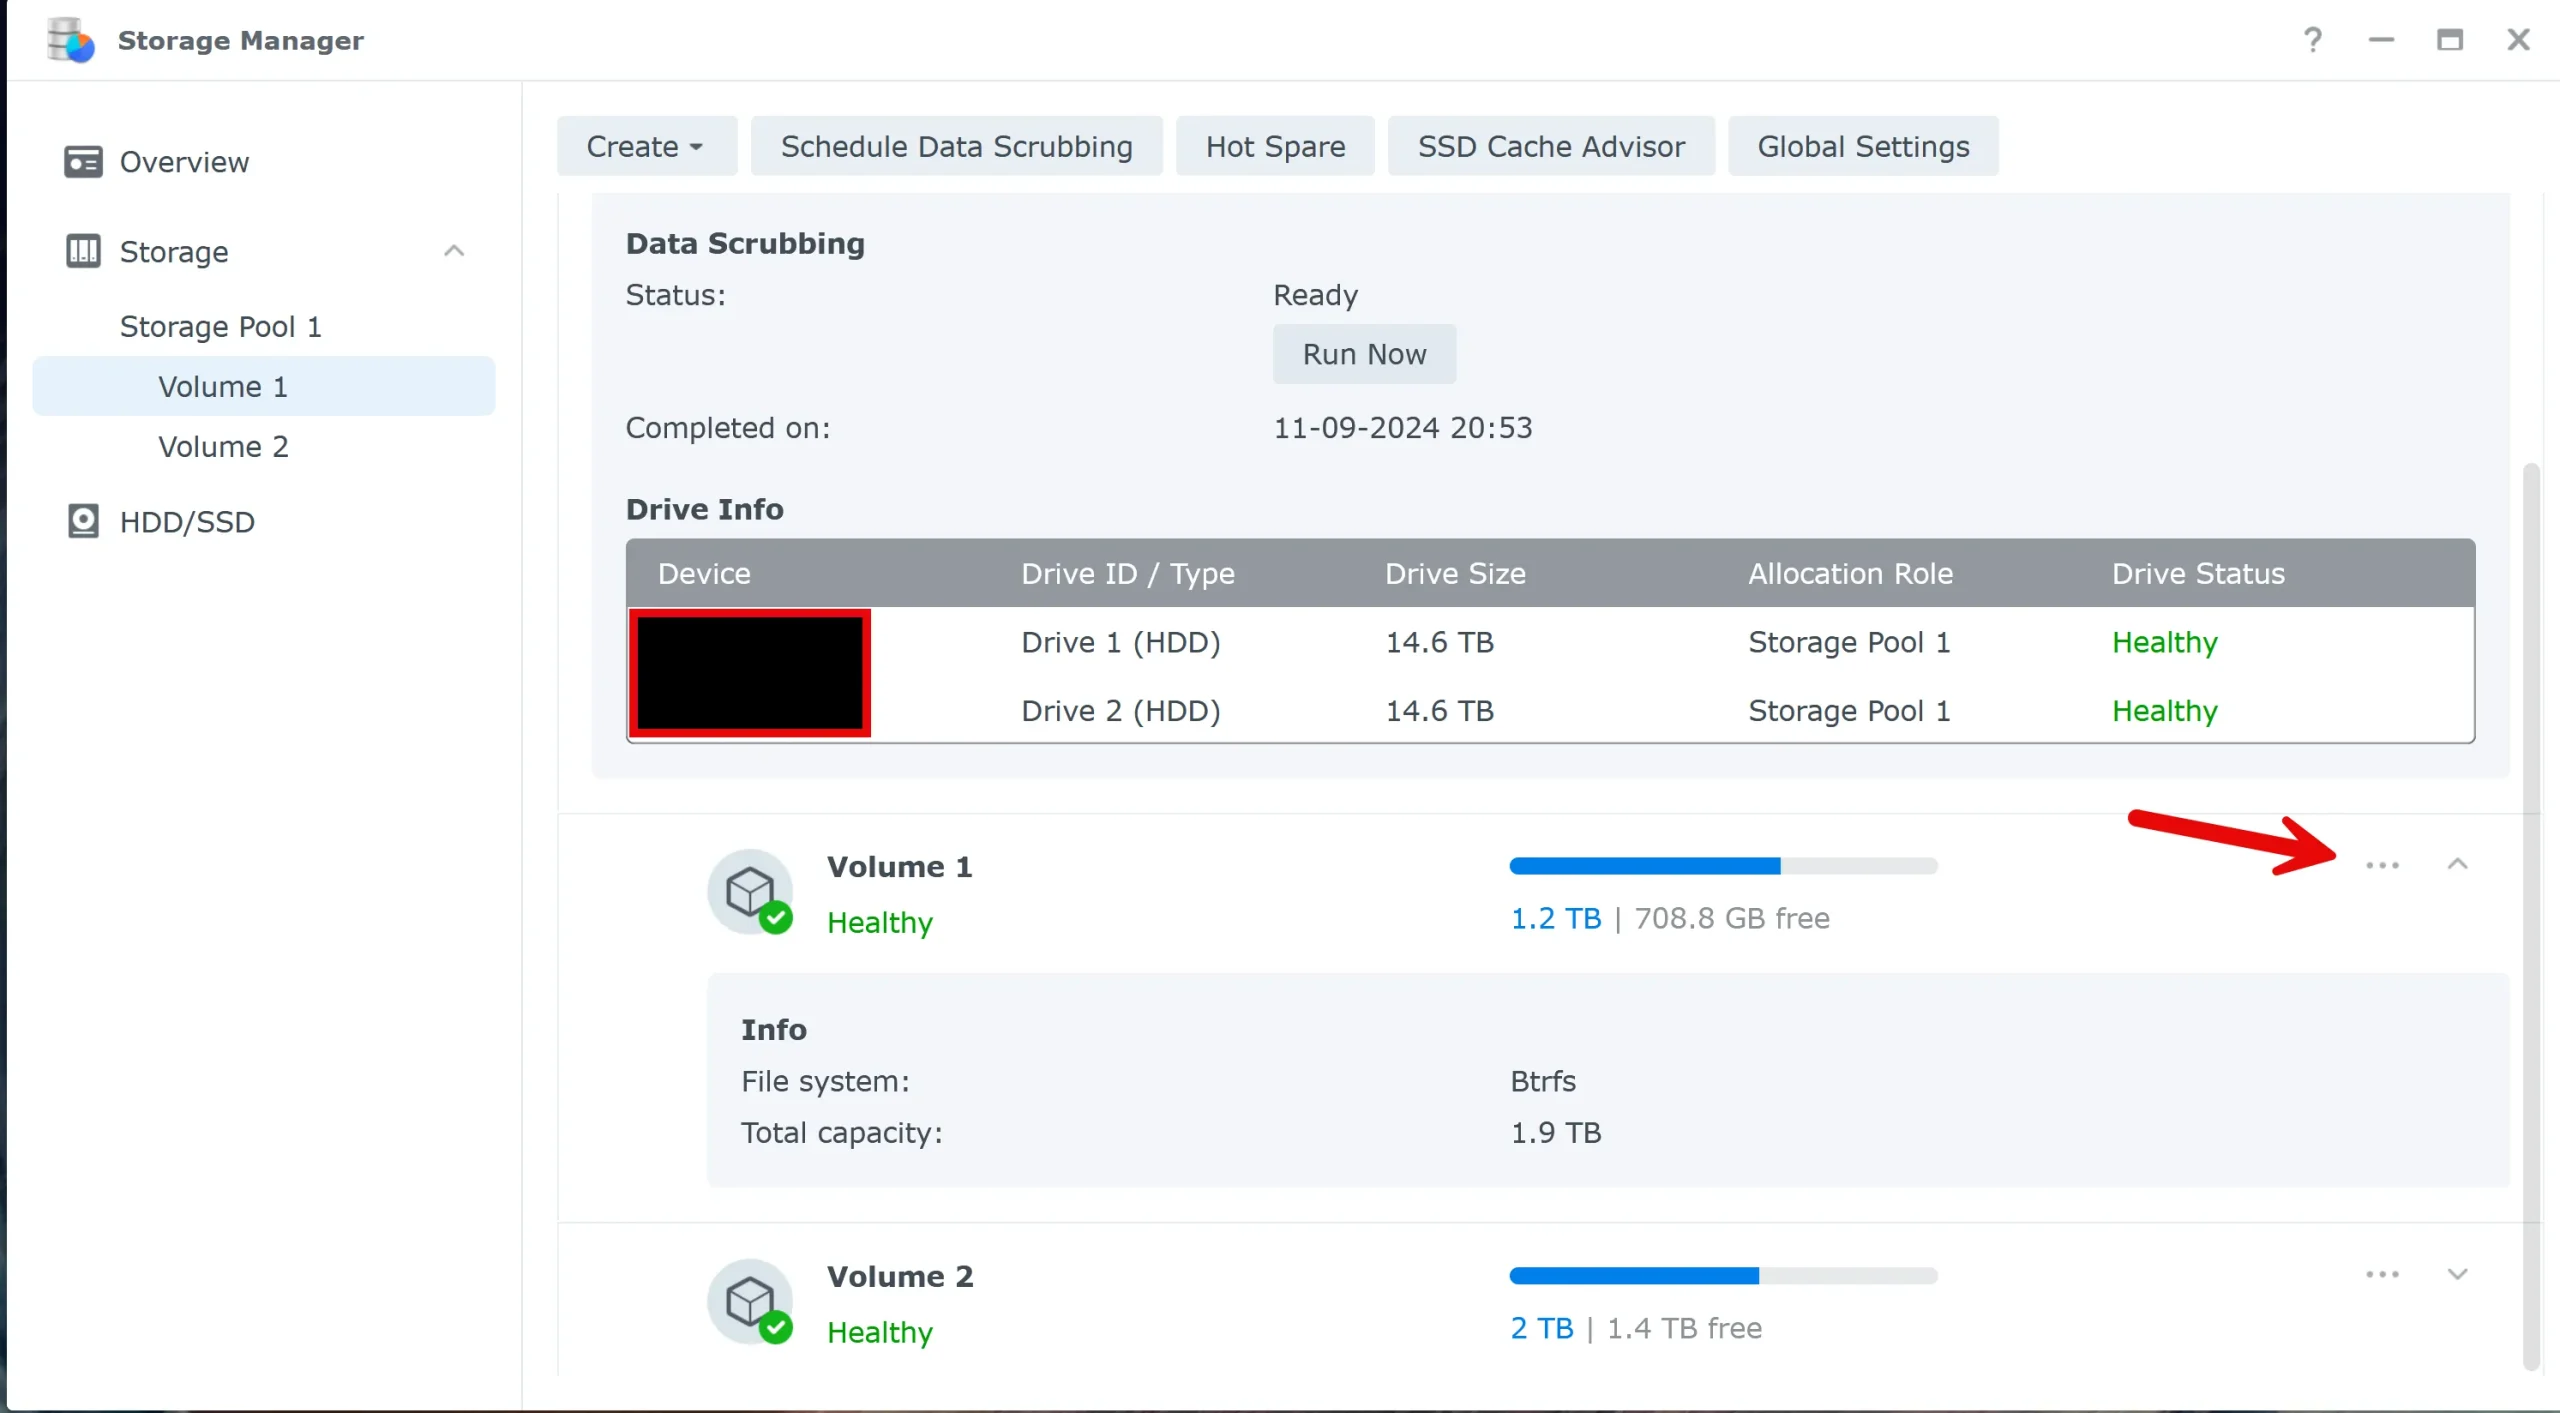
Task: Click the HDD/SSD drive icon
Action: pyautogui.click(x=82, y=521)
